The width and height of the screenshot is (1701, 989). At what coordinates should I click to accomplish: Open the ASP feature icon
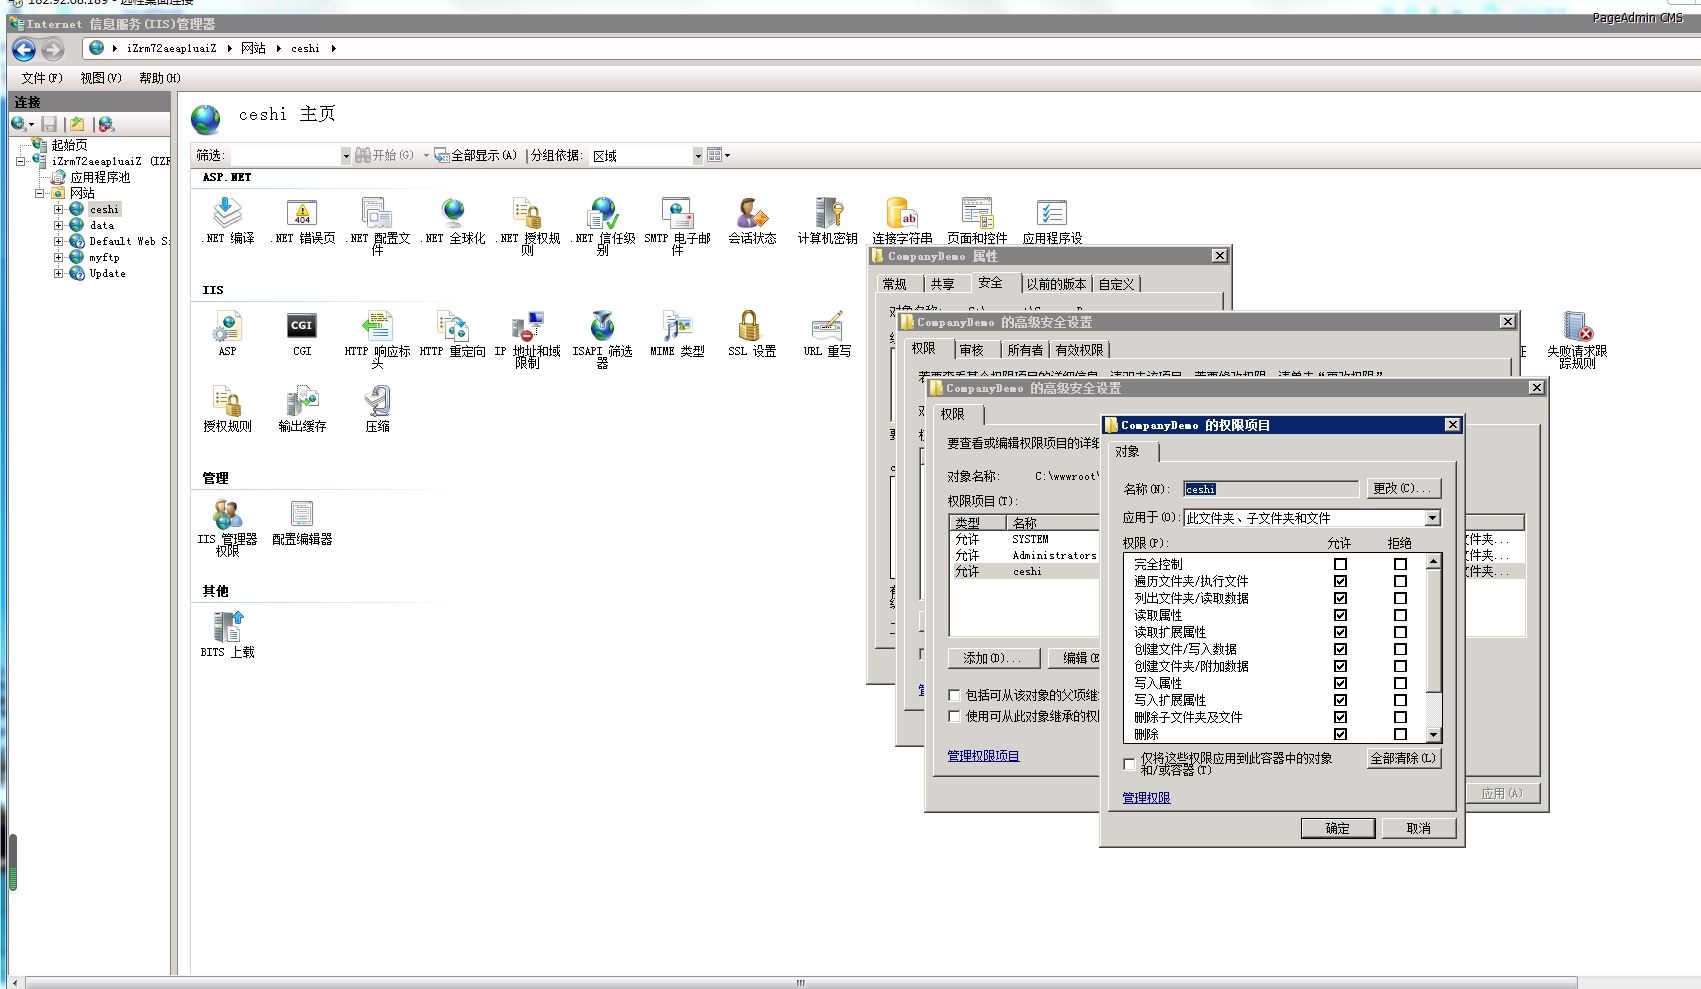coord(228,326)
